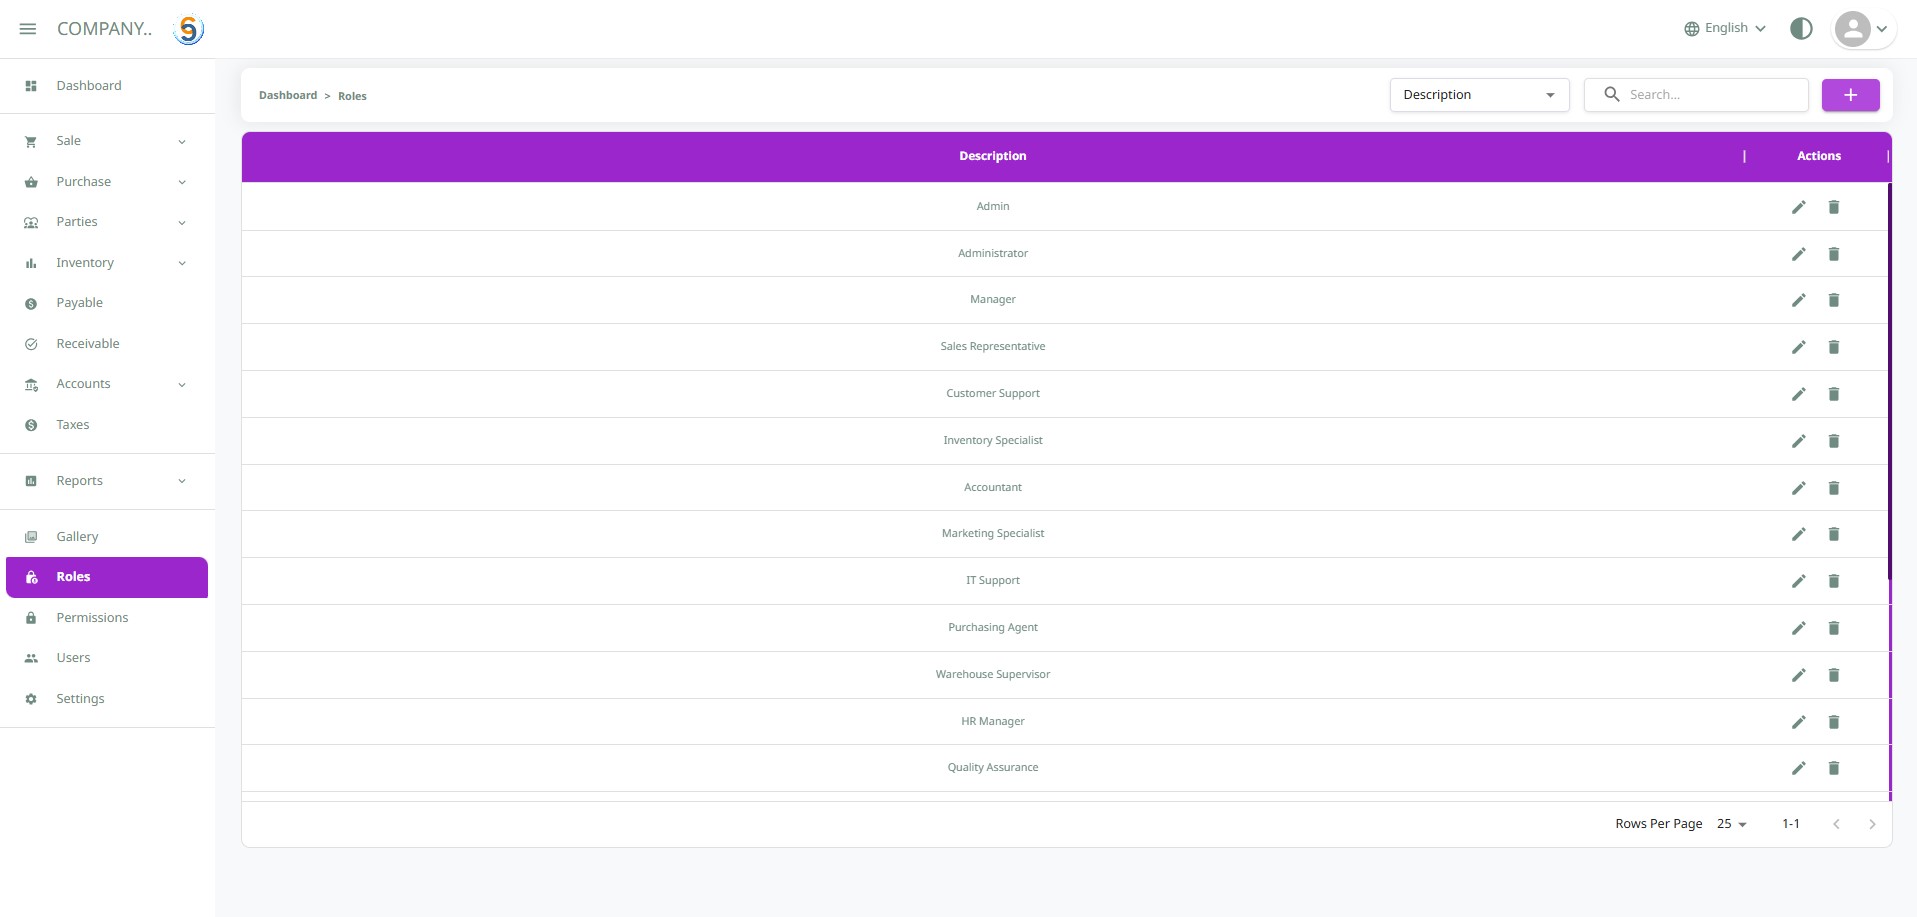Viewport: 1917px width, 917px height.
Task: Expand the Inventory submenu
Action: click(105, 263)
